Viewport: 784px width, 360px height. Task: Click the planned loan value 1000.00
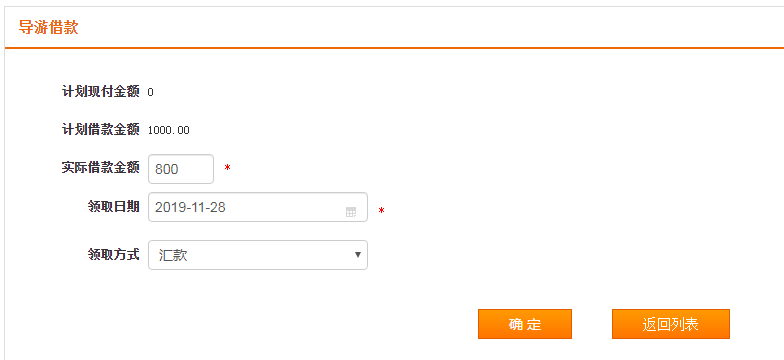[168, 130]
